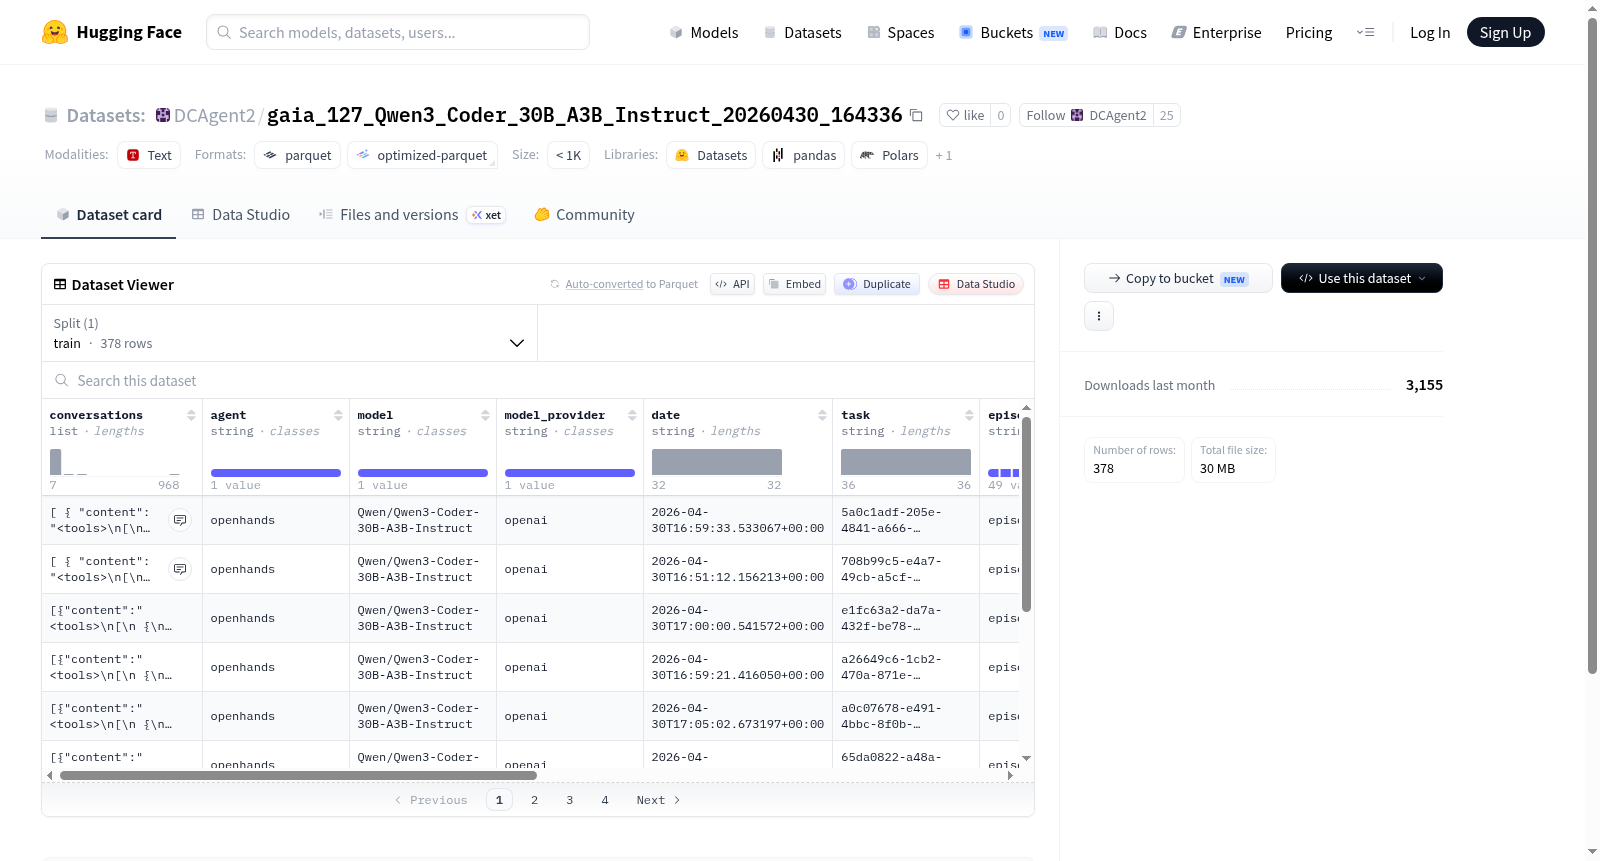Click the table's vertical scrollbar
Viewport: 1600px width, 861px height.
[1026, 514]
